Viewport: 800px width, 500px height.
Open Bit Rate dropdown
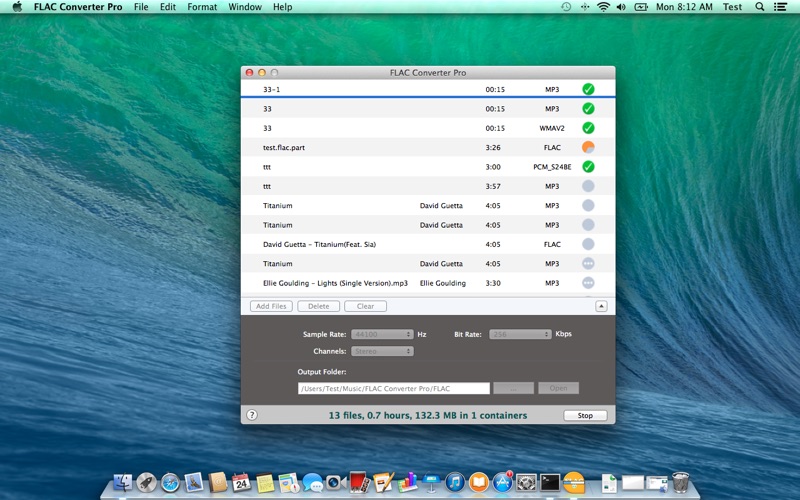[520, 334]
